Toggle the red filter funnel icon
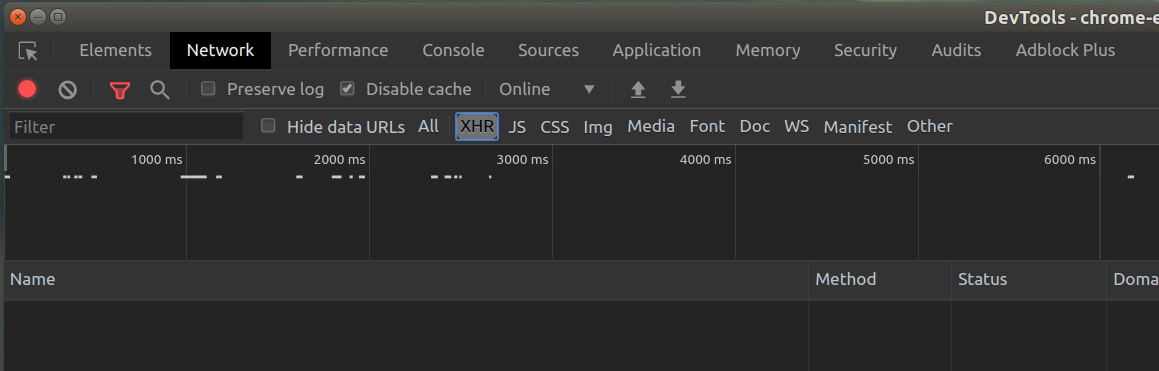Image resolution: width=1159 pixels, height=371 pixels. pos(120,90)
